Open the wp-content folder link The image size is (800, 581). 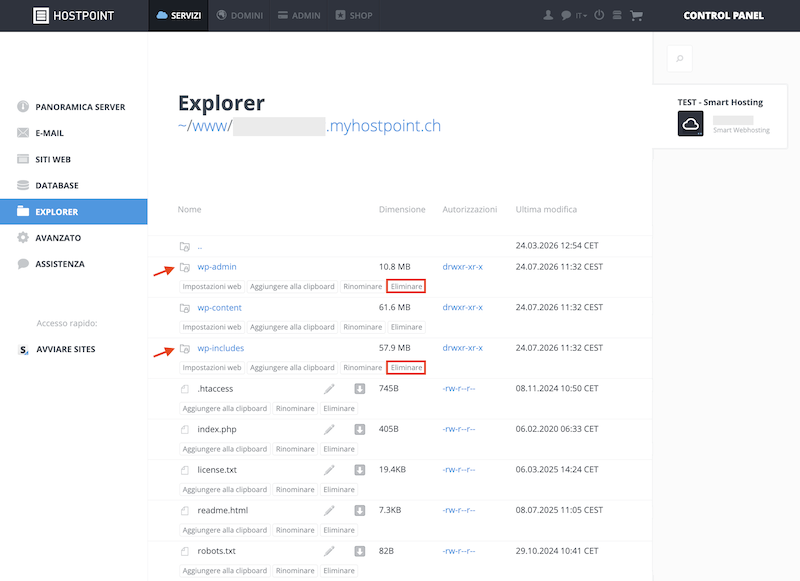pos(219,308)
